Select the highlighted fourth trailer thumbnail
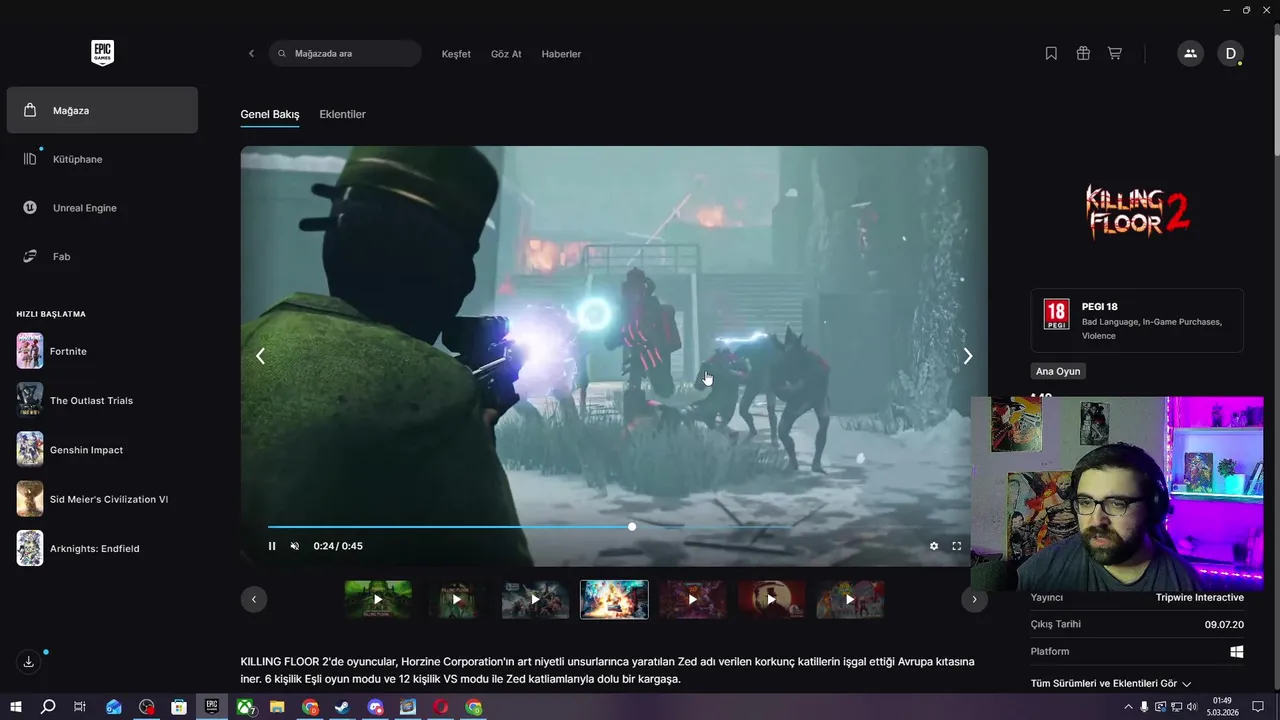Viewport: 1280px width, 720px height. 614,600
